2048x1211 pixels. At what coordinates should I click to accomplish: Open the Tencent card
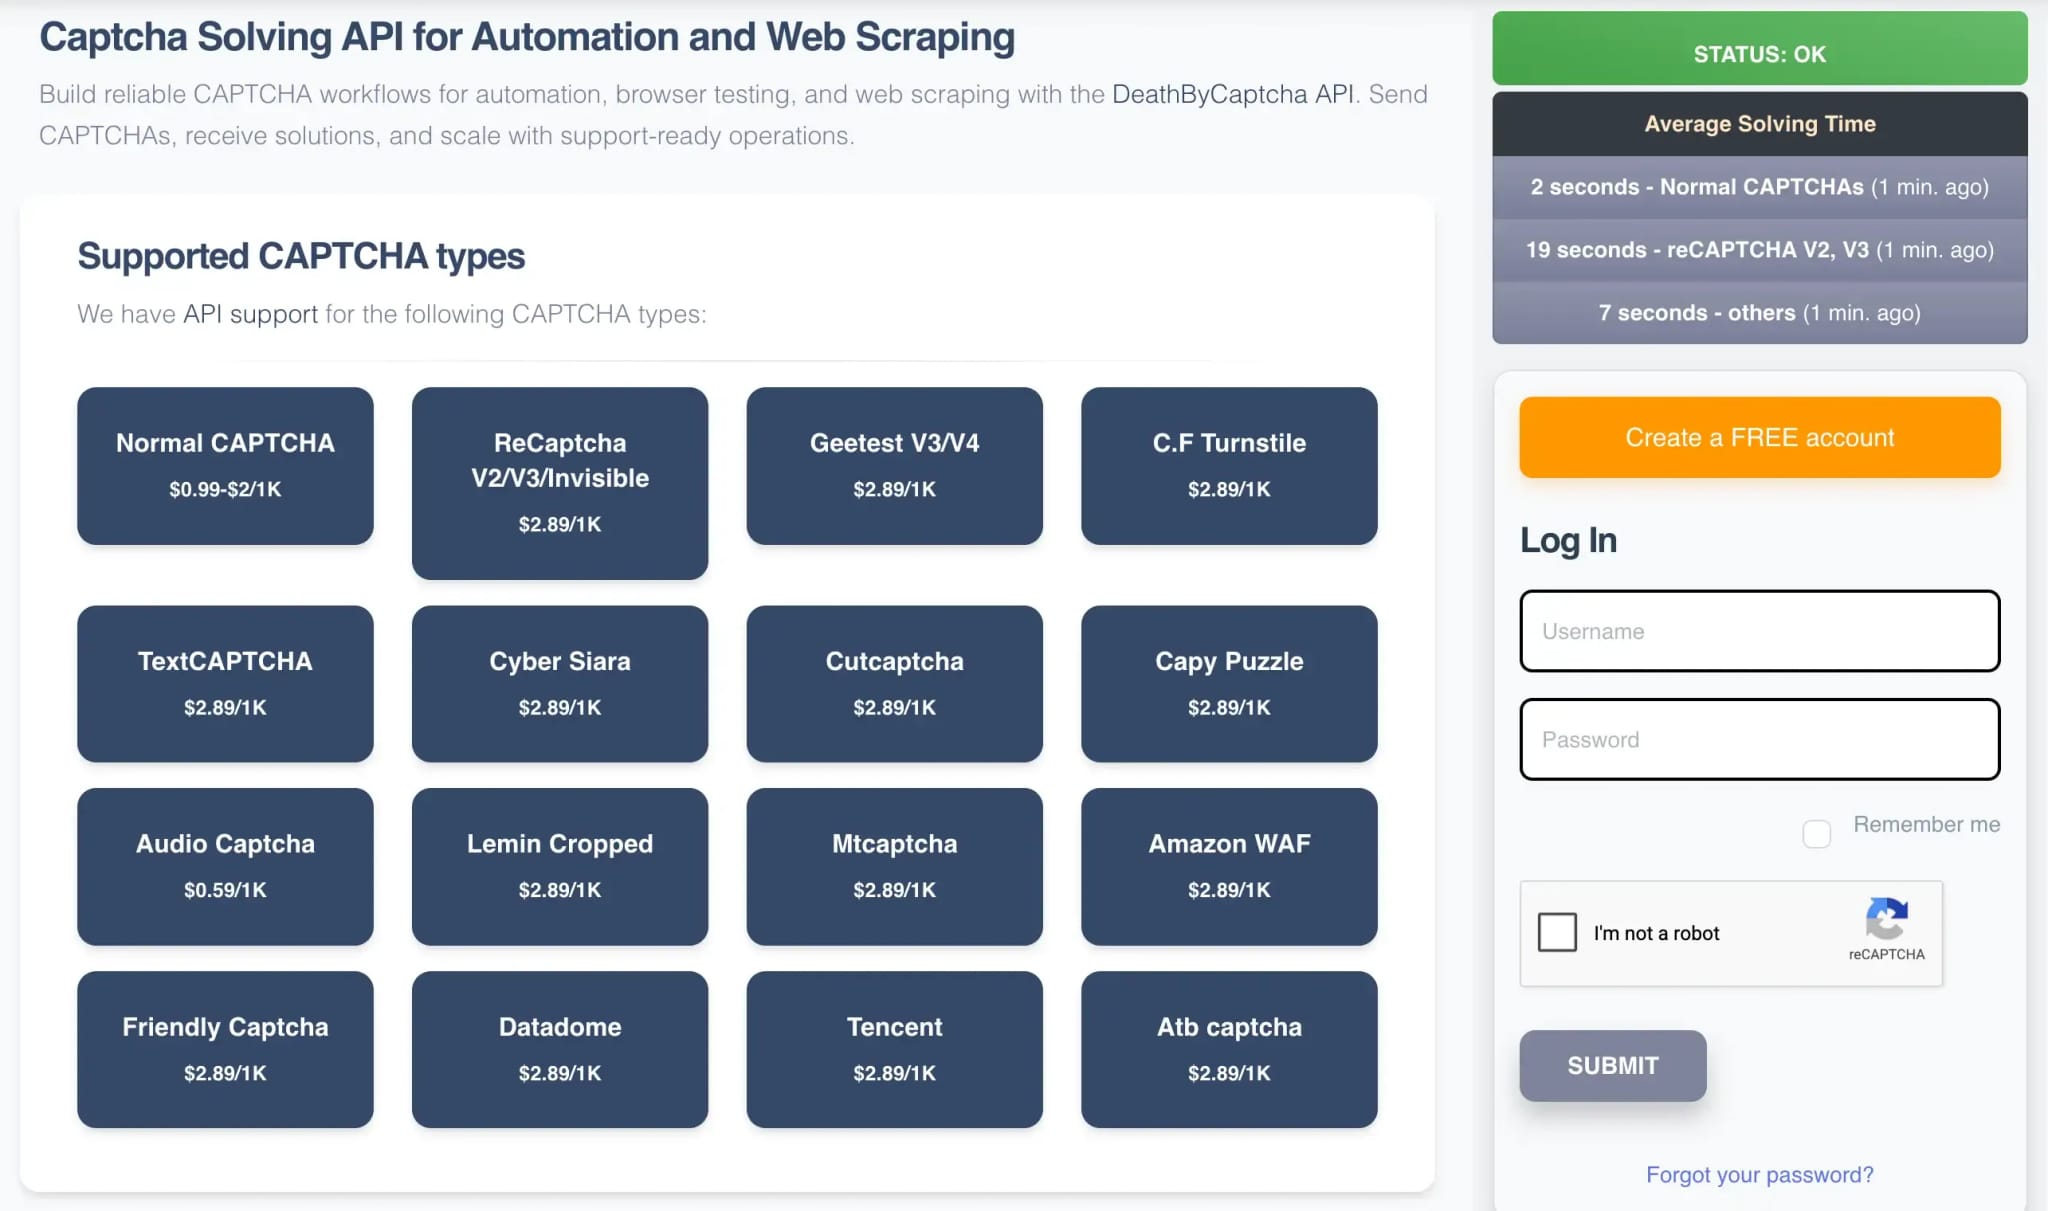coord(894,1049)
